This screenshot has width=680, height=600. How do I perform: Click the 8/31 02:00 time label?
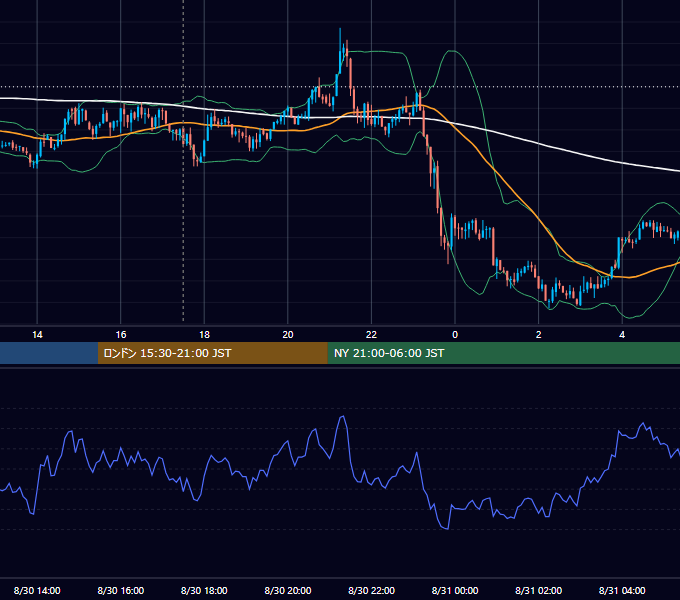pos(539,590)
